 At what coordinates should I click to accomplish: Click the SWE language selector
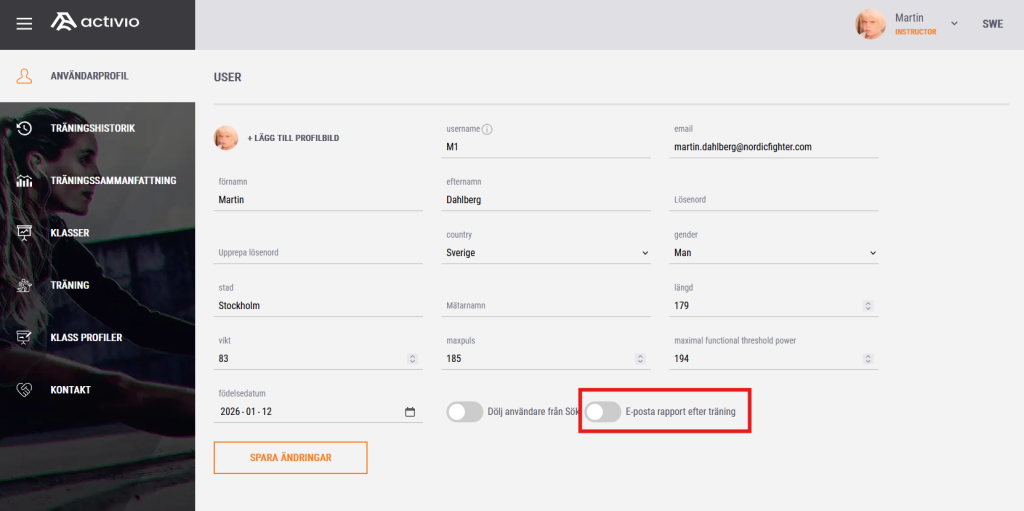point(992,24)
